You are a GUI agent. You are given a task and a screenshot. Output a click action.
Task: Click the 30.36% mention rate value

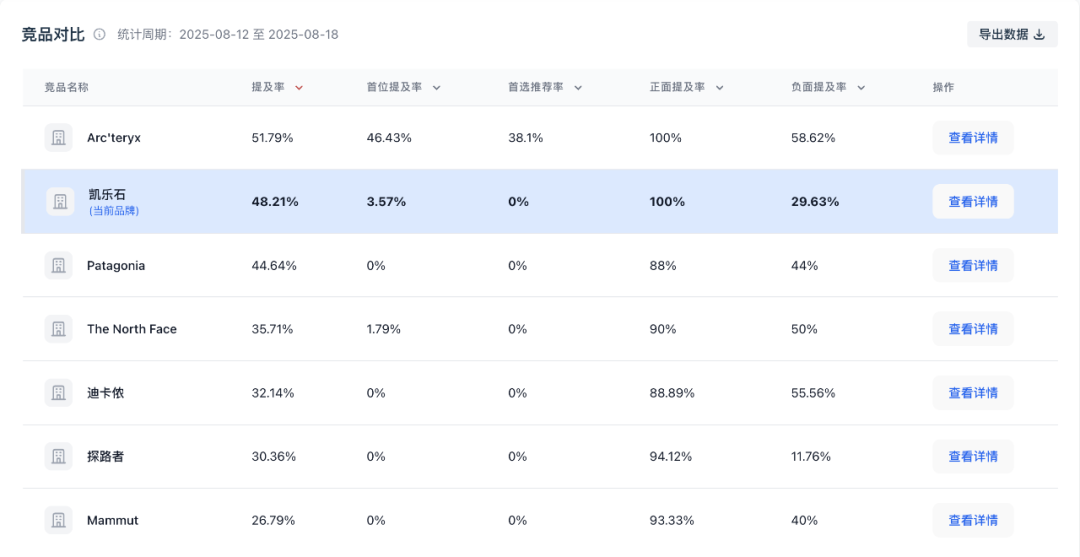tap(274, 456)
